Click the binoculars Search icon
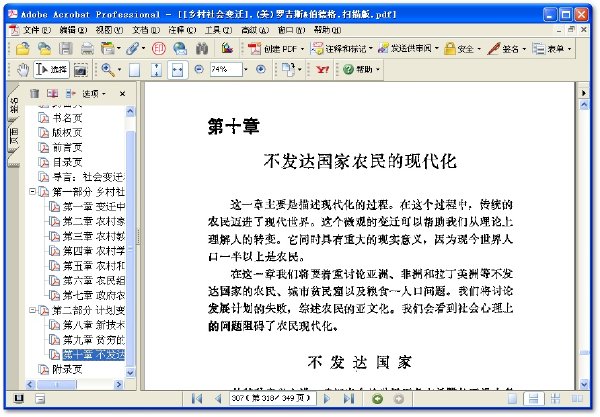The image size is (600, 417). click(x=202, y=49)
